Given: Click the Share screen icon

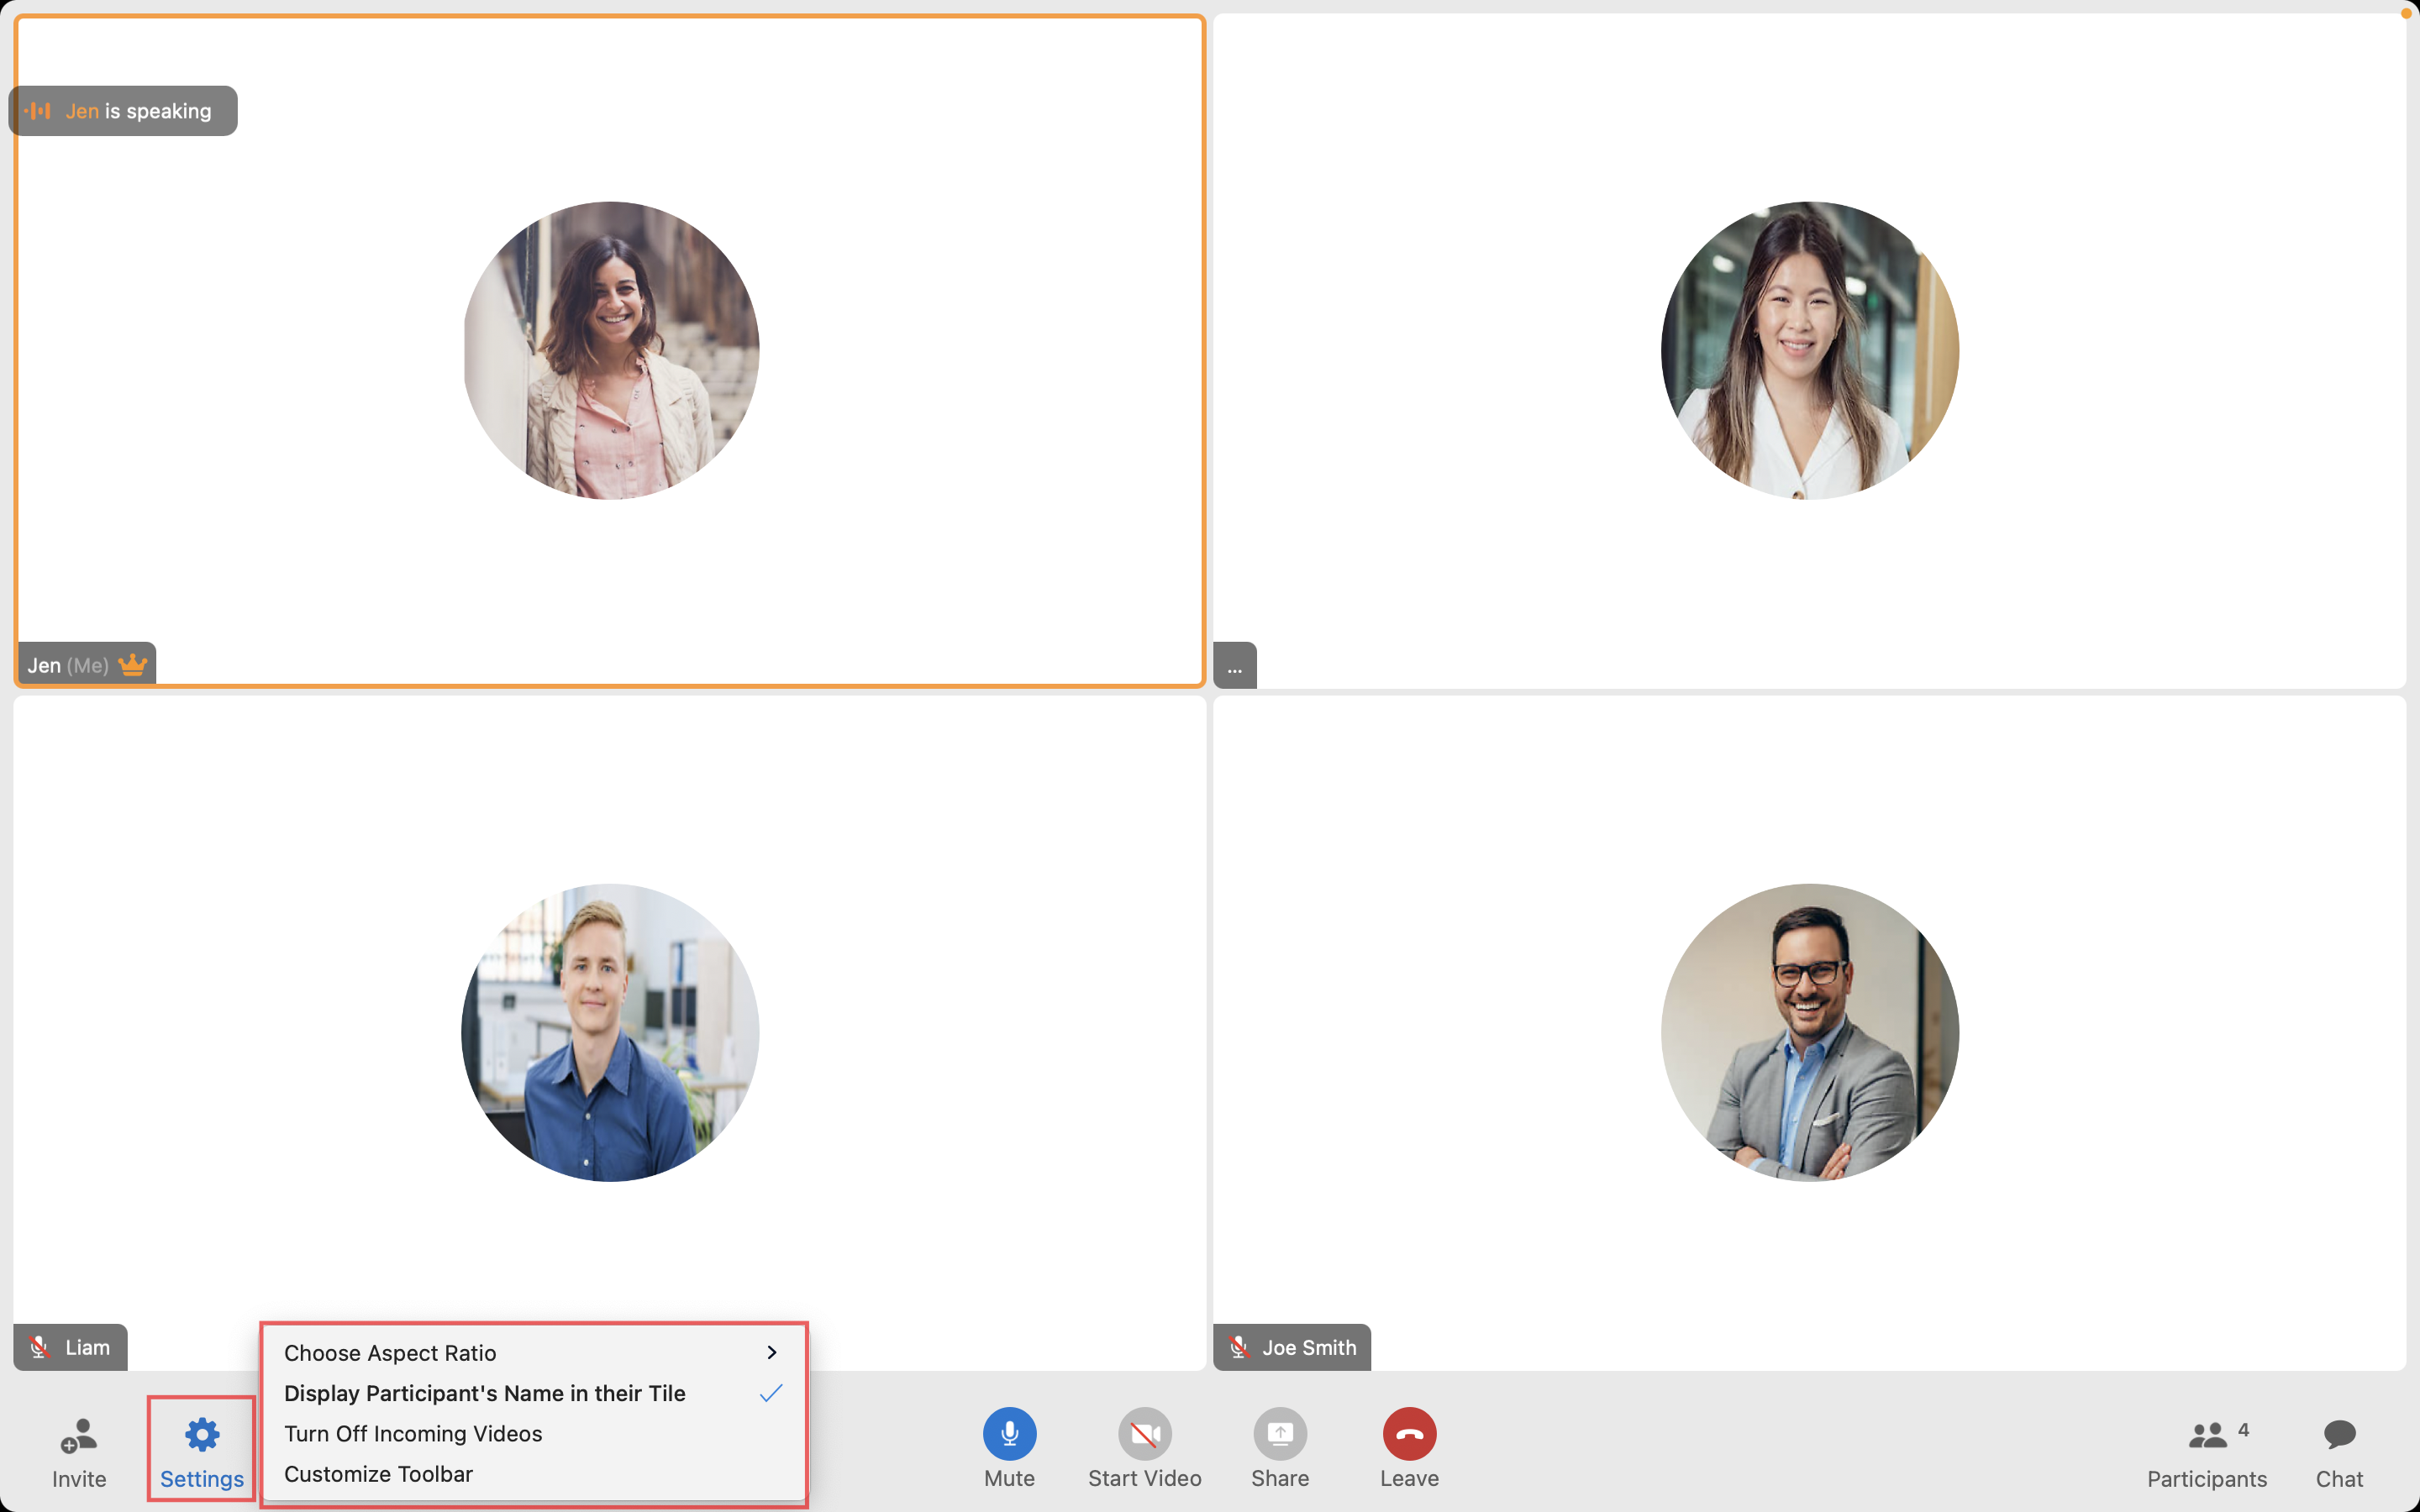Looking at the screenshot, I should click(x=1279, y=1435).
